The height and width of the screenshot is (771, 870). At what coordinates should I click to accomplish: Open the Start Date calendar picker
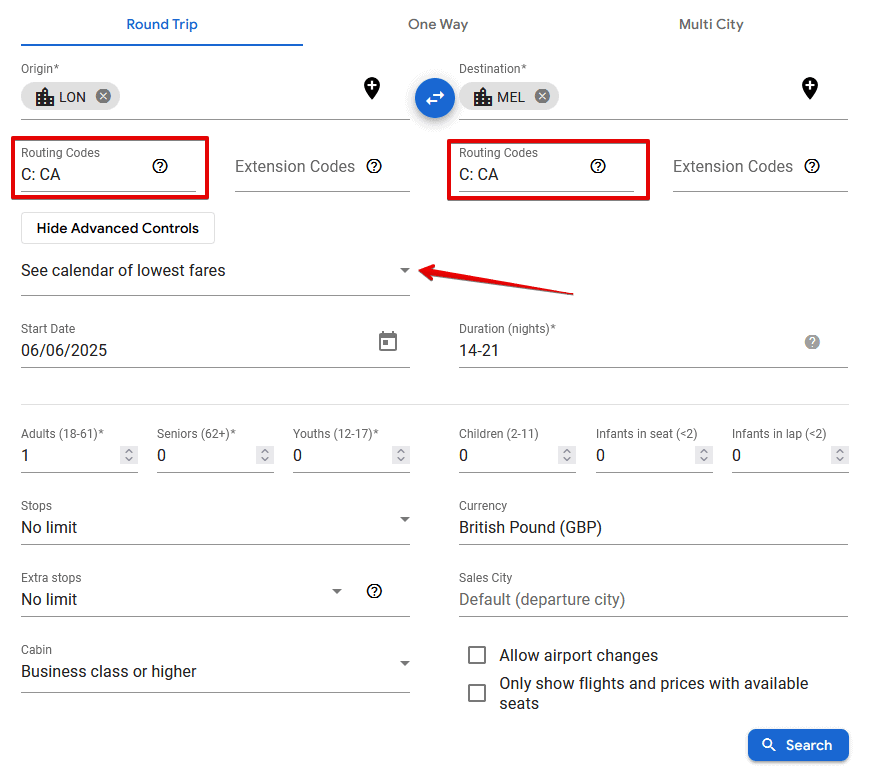(x=388, y=342)
